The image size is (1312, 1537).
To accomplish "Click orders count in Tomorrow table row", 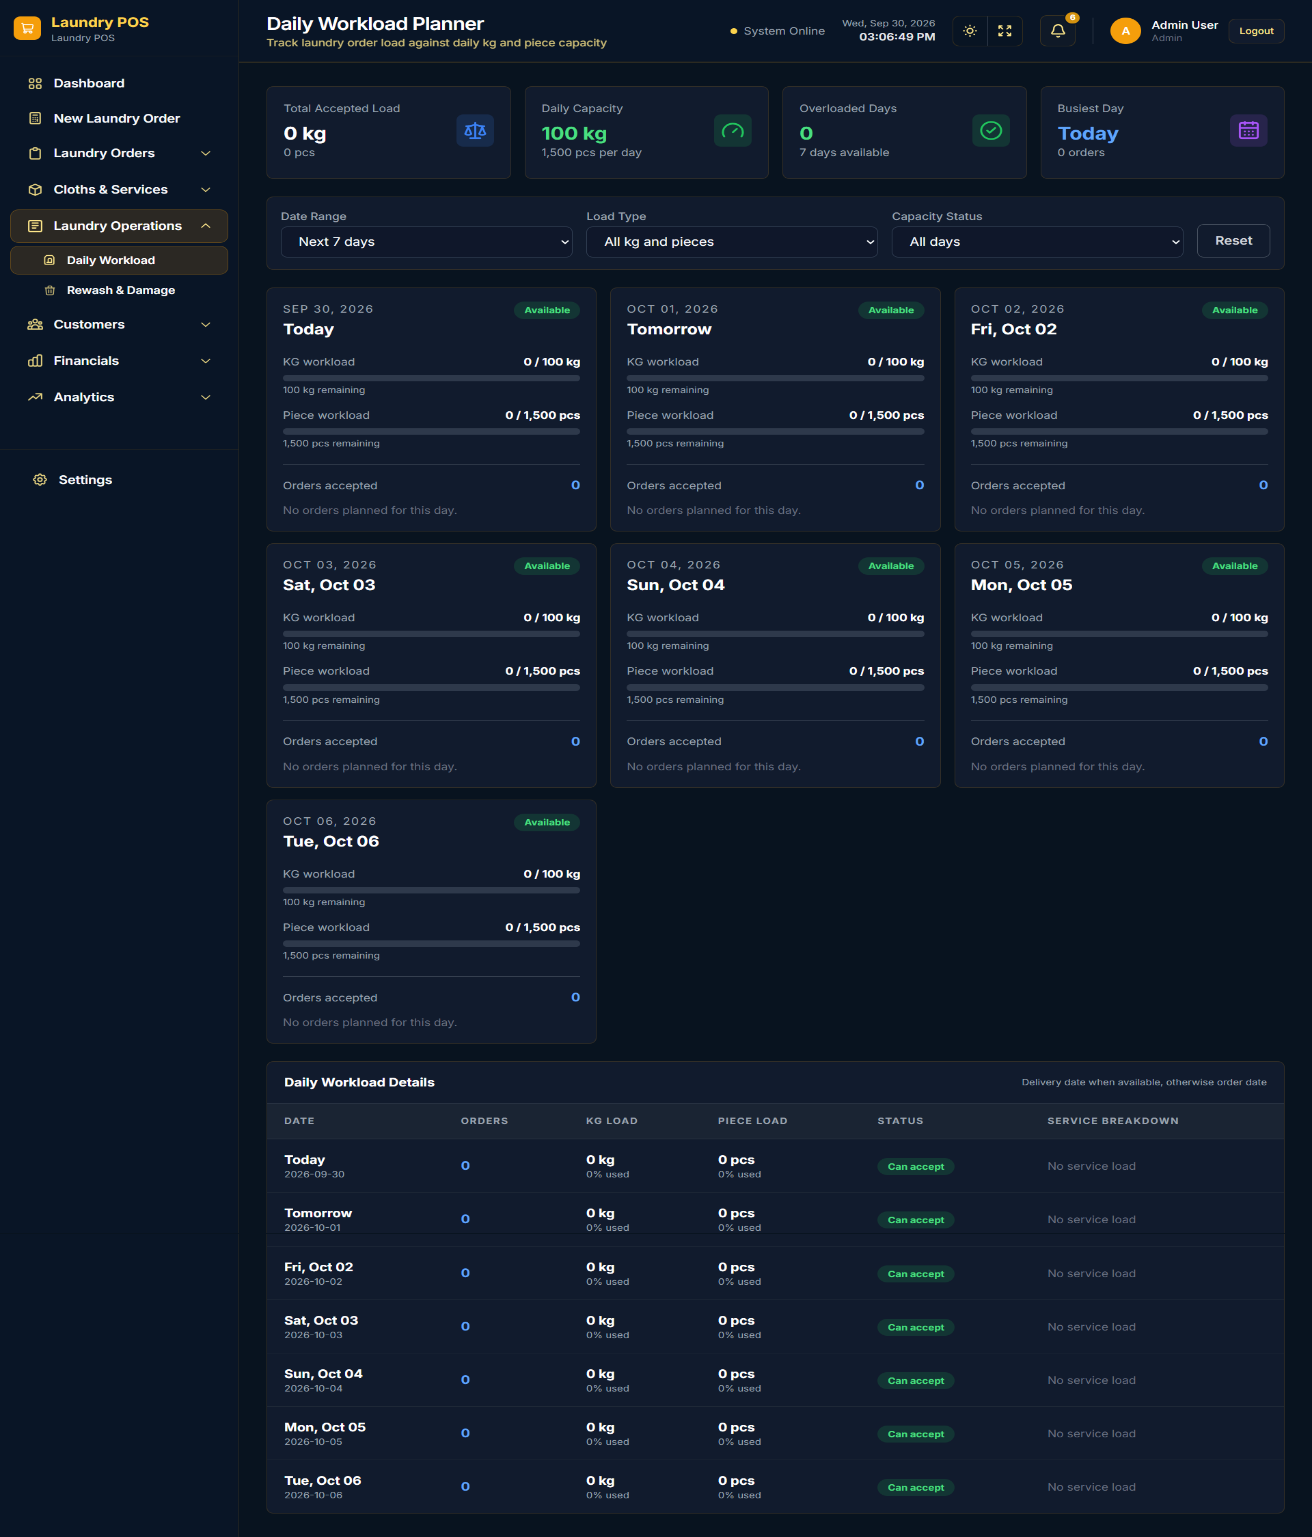I will coord(465,1220).
